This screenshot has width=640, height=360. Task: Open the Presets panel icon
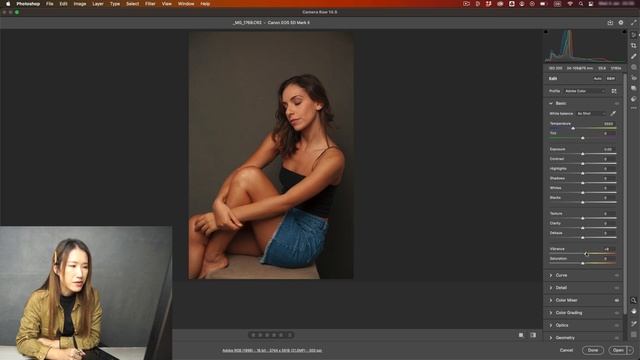(633, 99)
